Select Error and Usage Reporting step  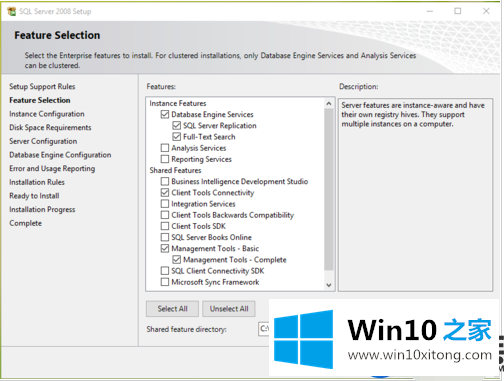(x=52, y=169)
